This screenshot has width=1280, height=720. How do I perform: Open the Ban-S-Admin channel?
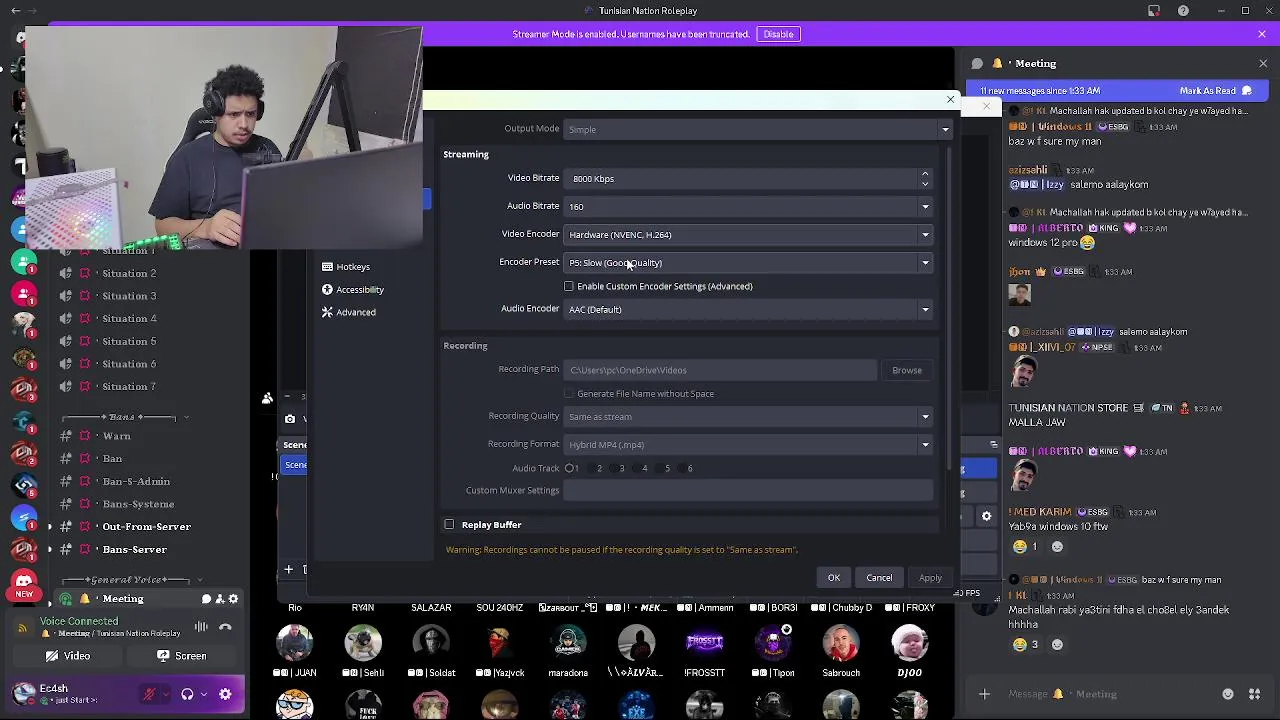[x=136, y=482]
